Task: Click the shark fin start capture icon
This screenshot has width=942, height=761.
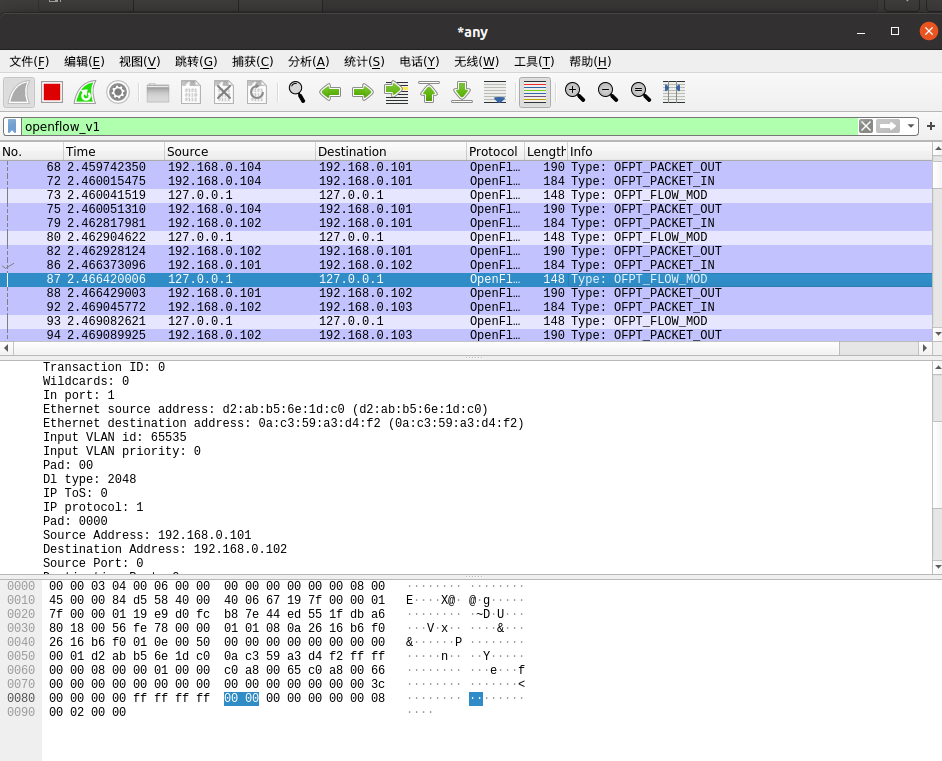Action: pos(19,92)
